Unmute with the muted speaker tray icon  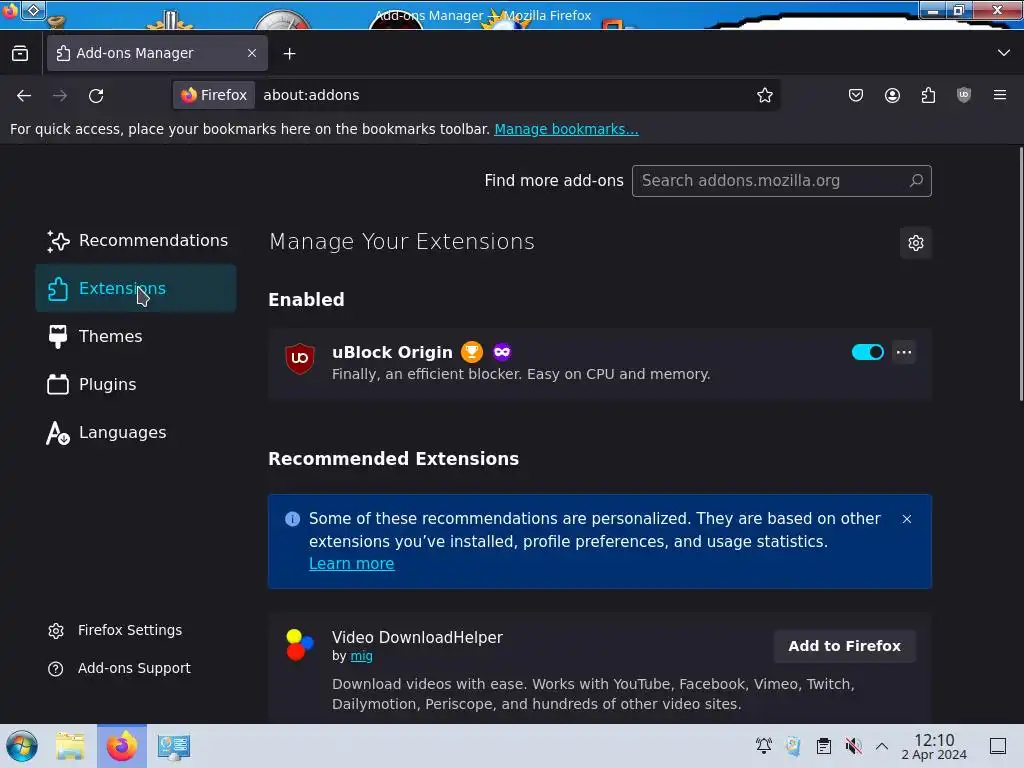853,746
